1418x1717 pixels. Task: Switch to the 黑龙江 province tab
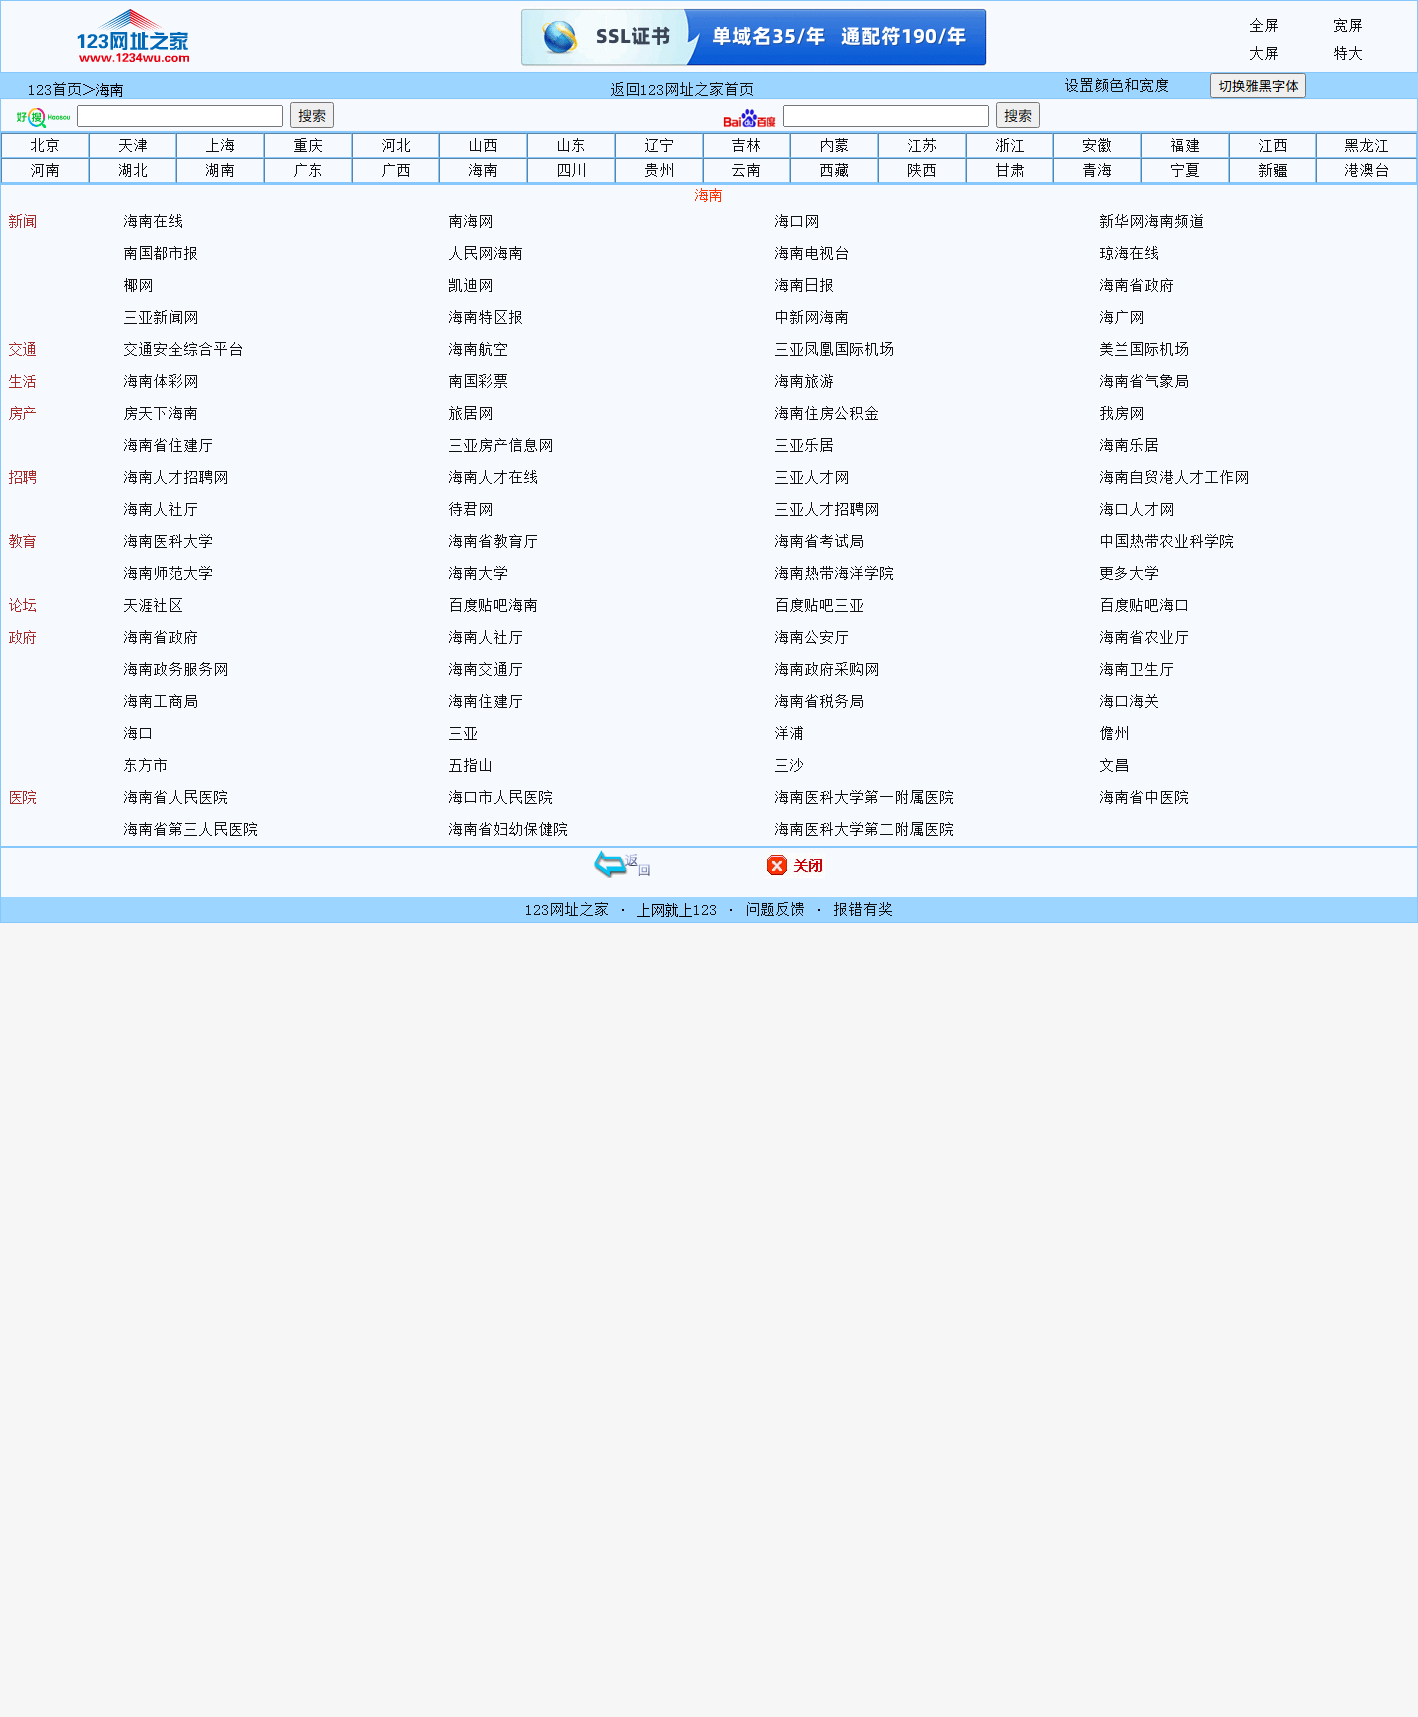1367,146
